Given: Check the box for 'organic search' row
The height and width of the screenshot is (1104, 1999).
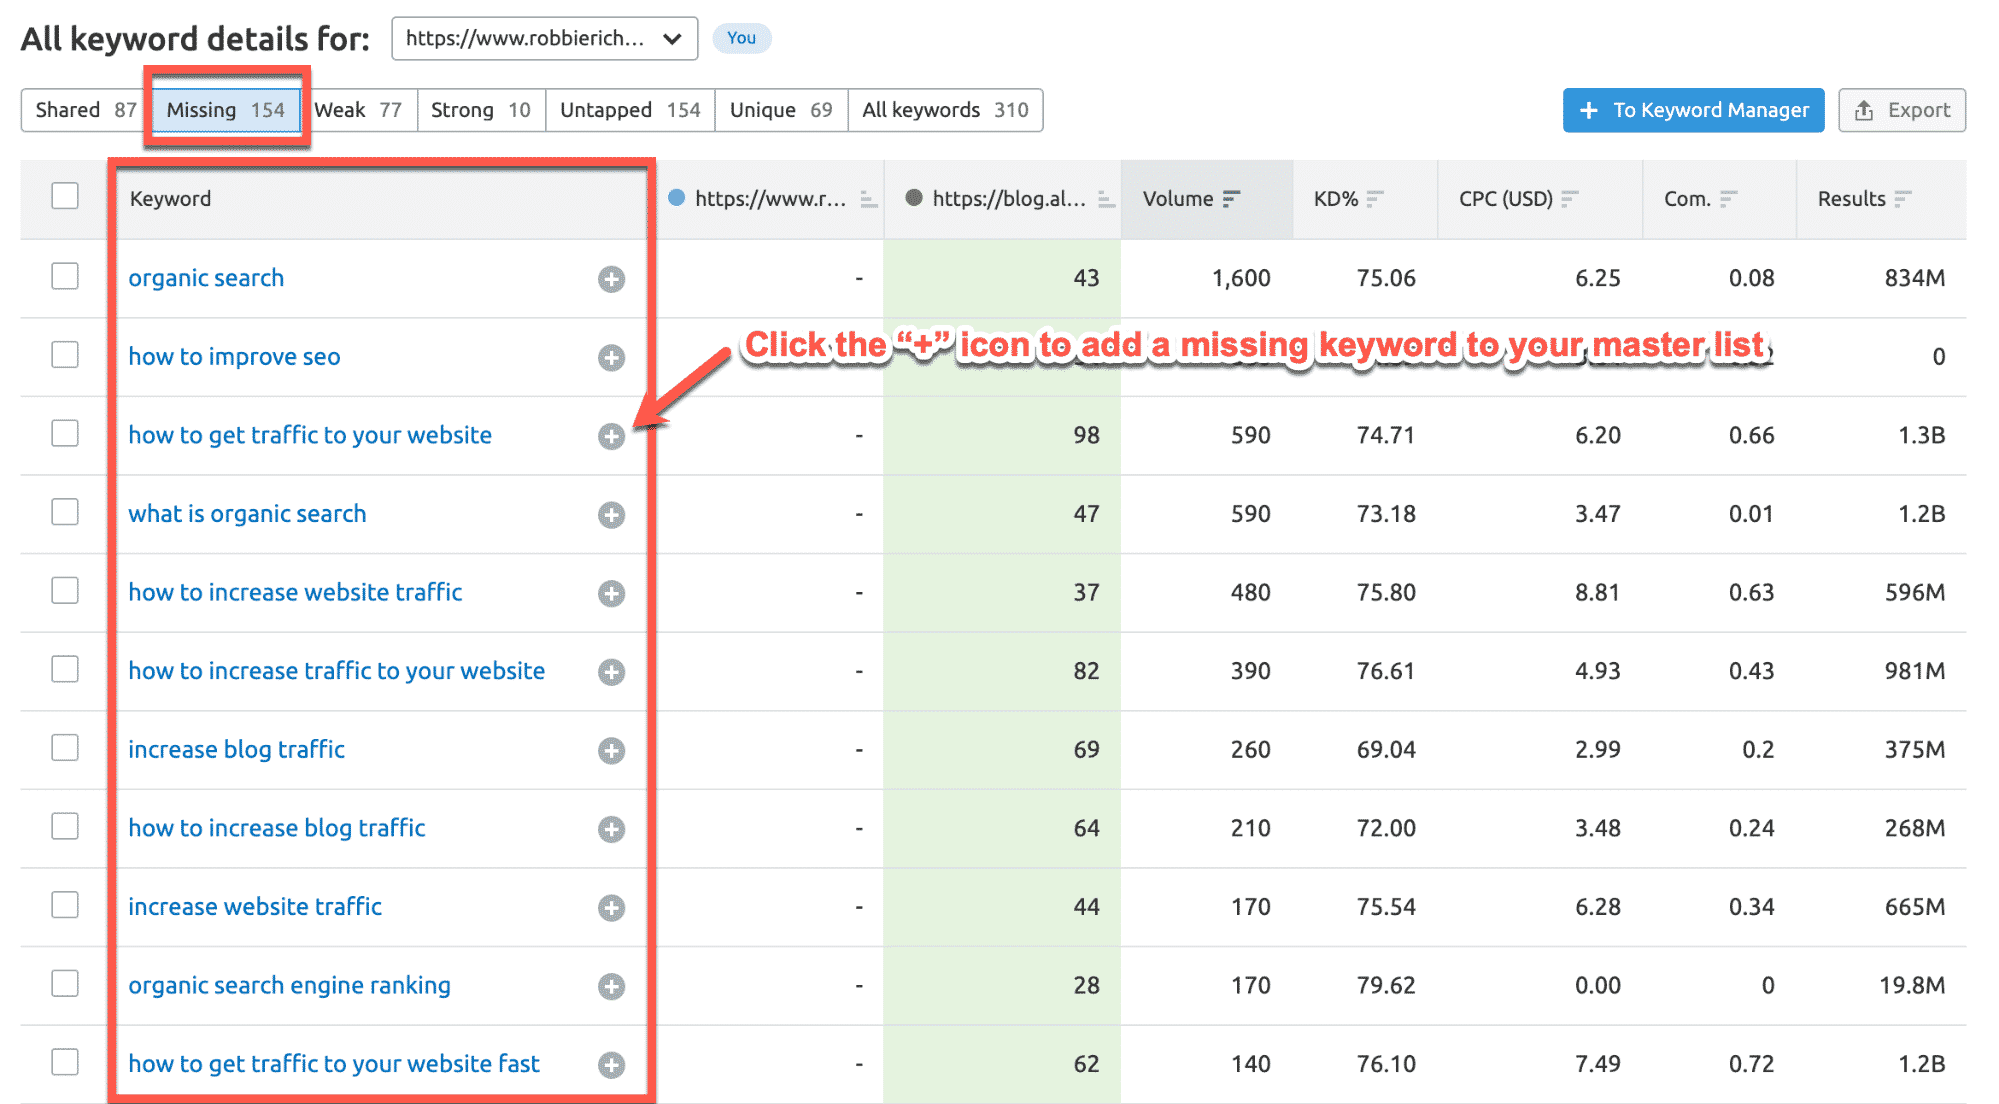Looking at the screenshot, I should [x=65, y=276].
